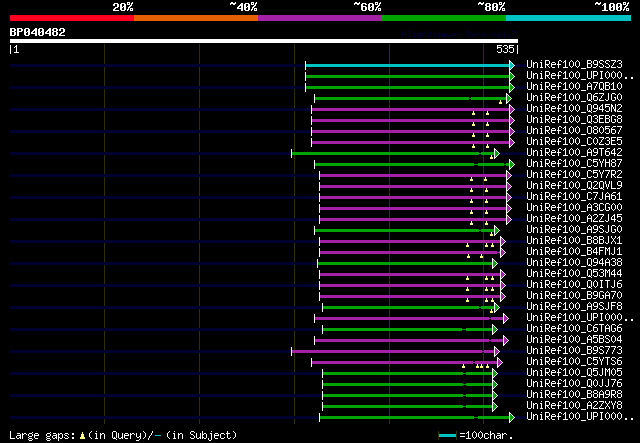The width and height of the screenshot is (640, 443).
Task: Click the purple arrowhead of the Q945N2 alignment
Action: pos(512,109)
